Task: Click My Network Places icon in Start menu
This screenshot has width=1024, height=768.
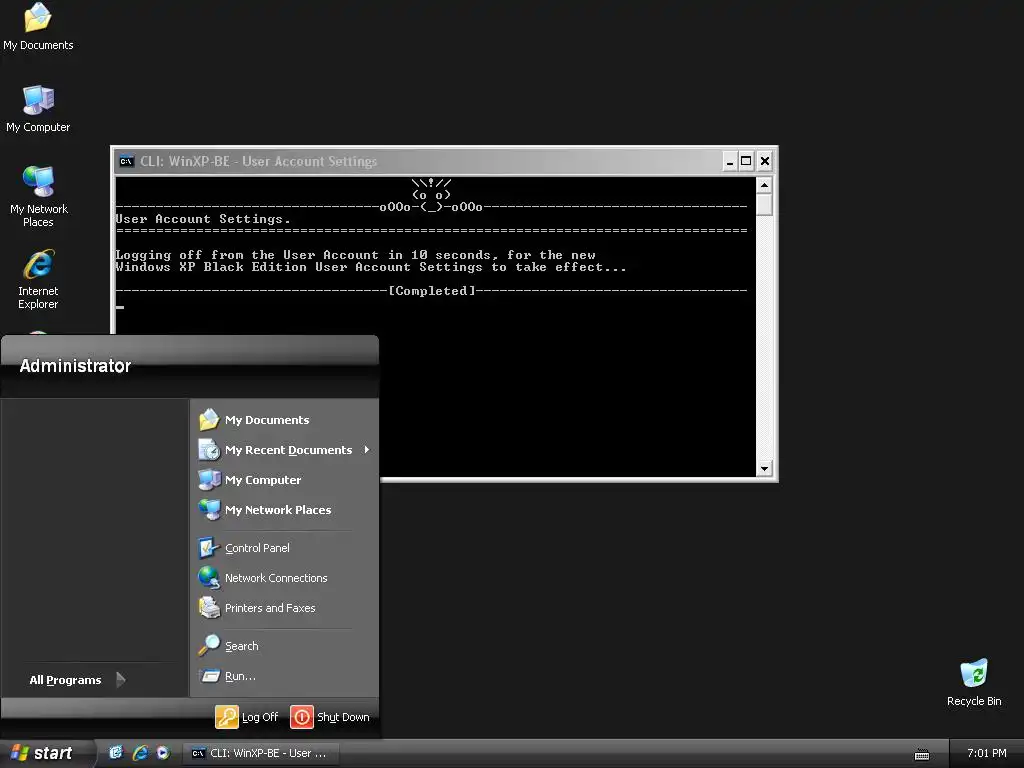Action: coord(209,509)
